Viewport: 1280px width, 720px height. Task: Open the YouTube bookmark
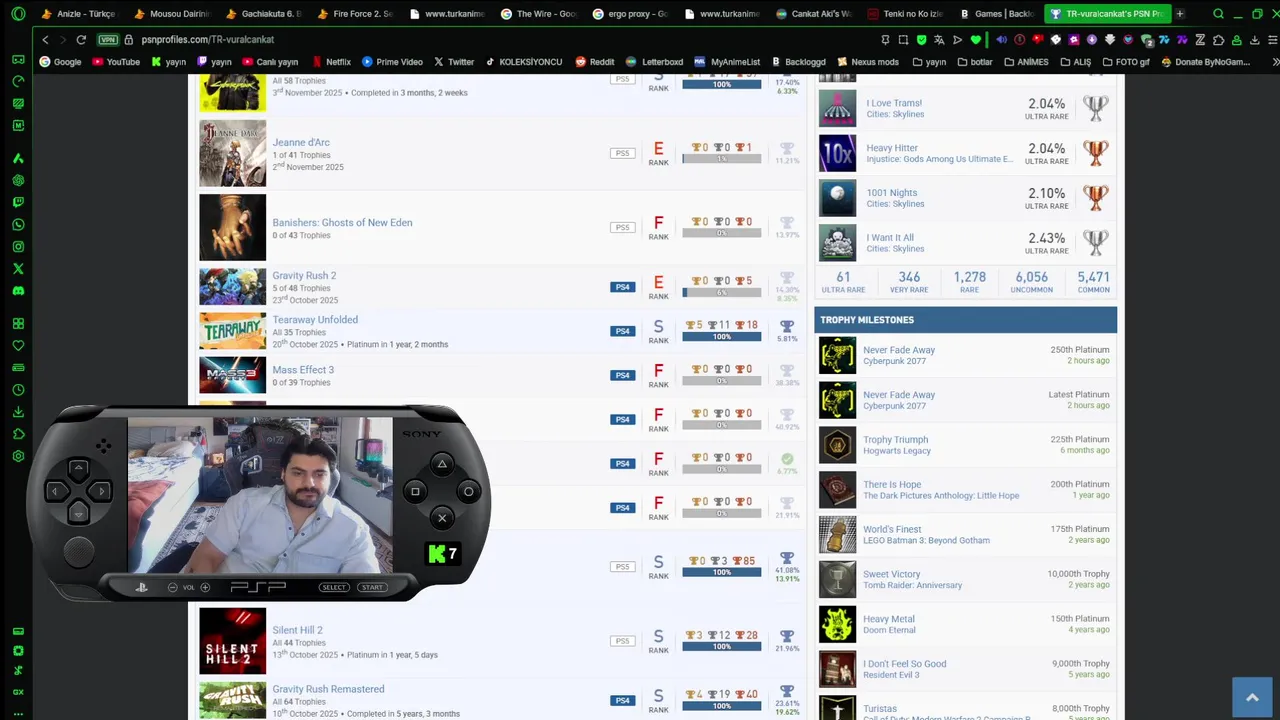pyautogui.click(x=116, y=62)
